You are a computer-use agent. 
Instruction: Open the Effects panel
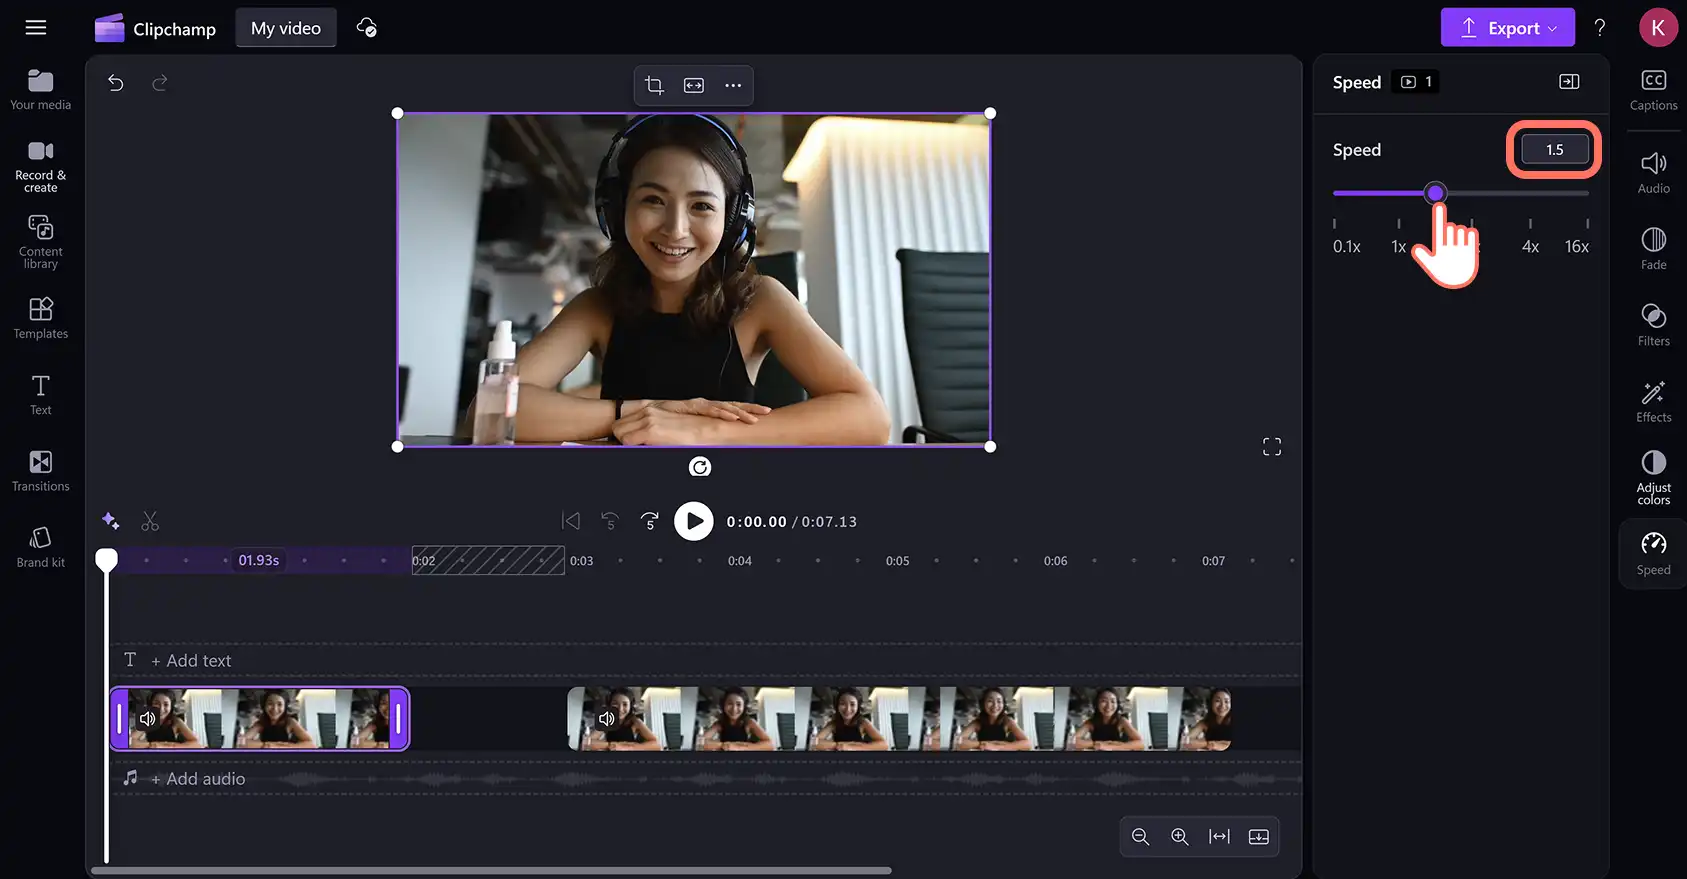[1653, 401]
